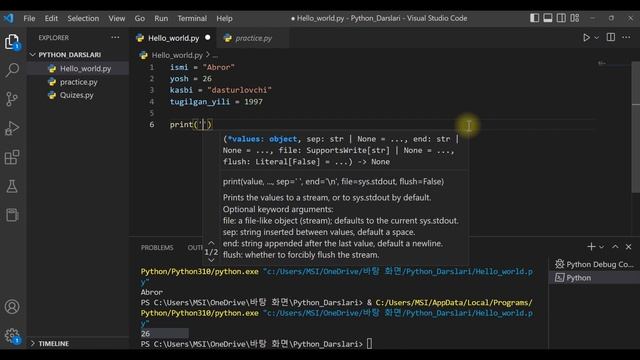Open the new terminal launch profile dropdown
Screen dimensions: 640x360
tap(602, 247)
